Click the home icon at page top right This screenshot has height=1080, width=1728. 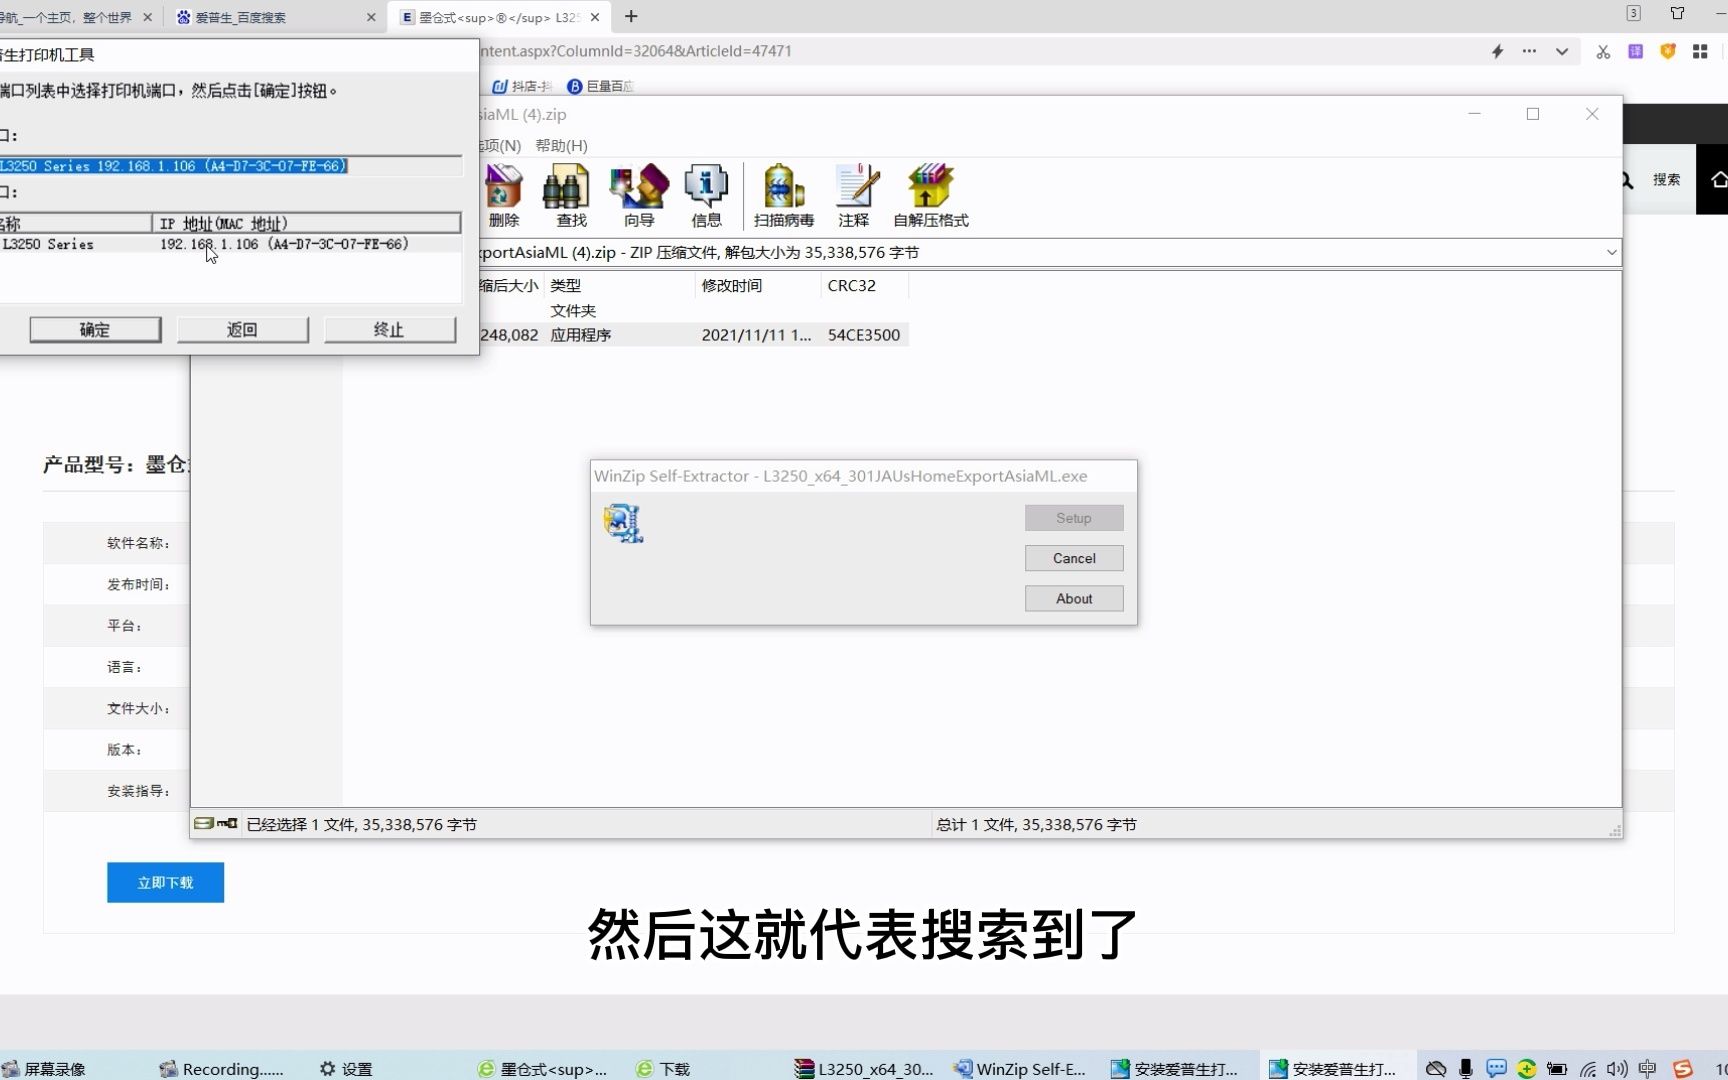tap(1718, 180)
